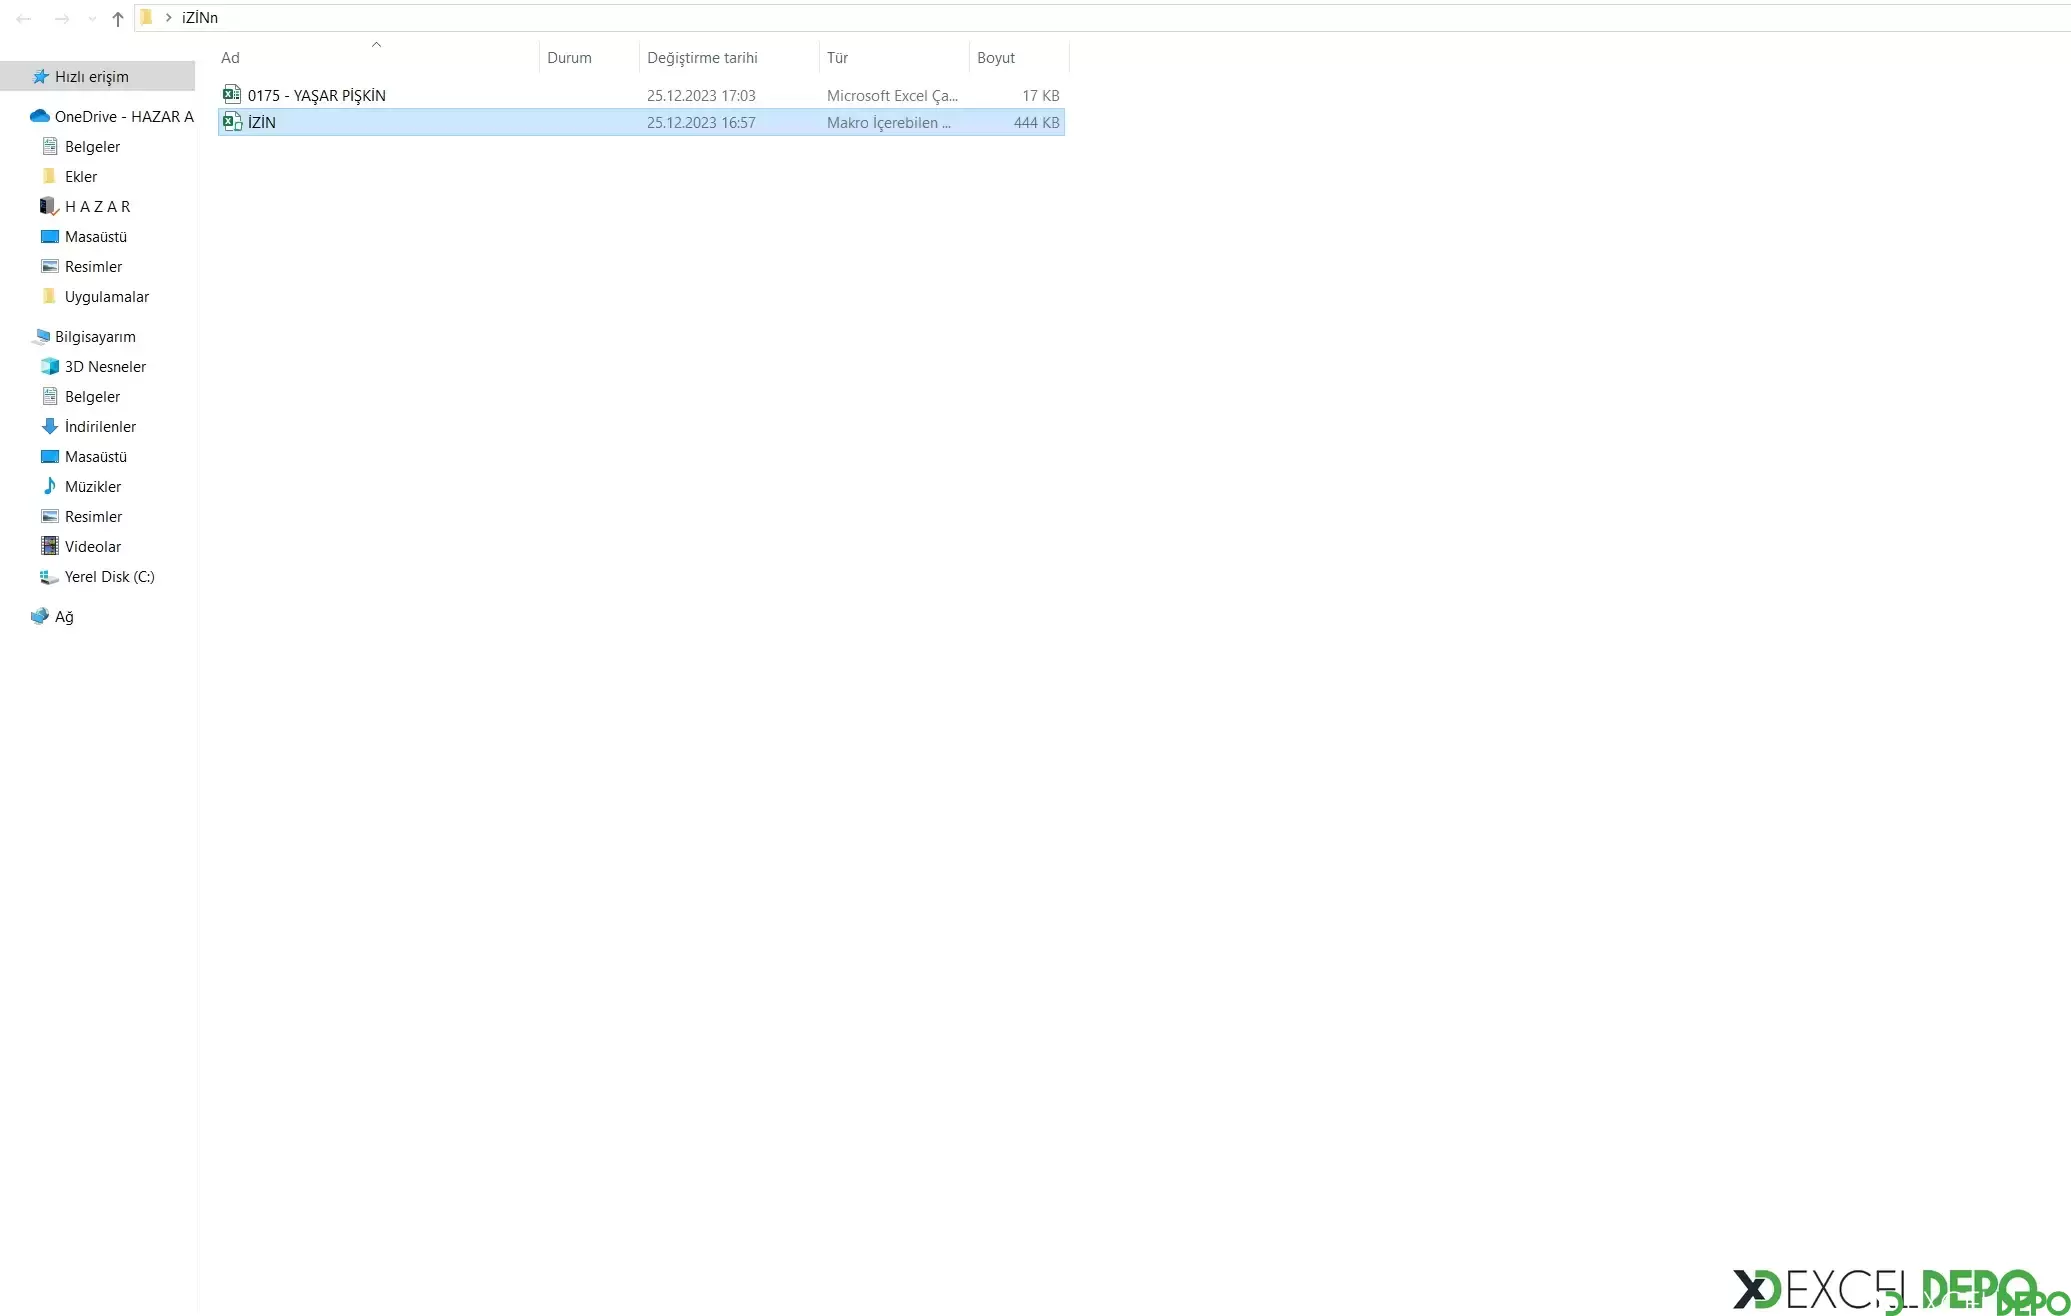The height and width of the screenshot is (1316, 2071).
Task: Open the Müzikler folder
Action: [x=93, y=486]
